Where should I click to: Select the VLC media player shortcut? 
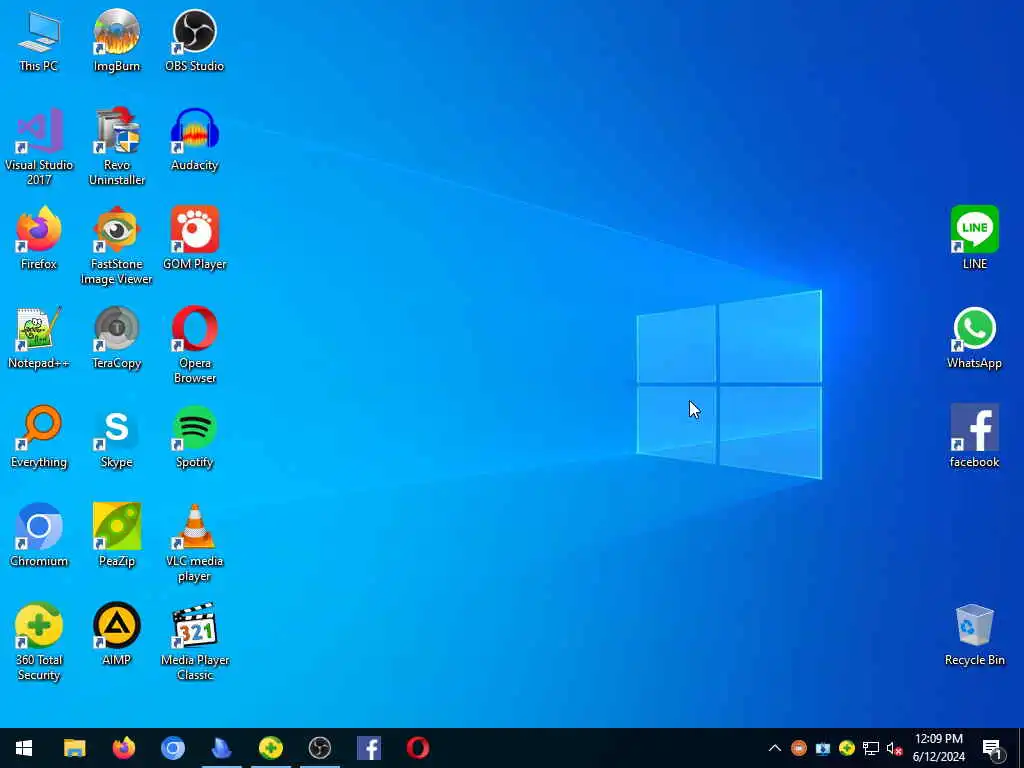[195, 543]
